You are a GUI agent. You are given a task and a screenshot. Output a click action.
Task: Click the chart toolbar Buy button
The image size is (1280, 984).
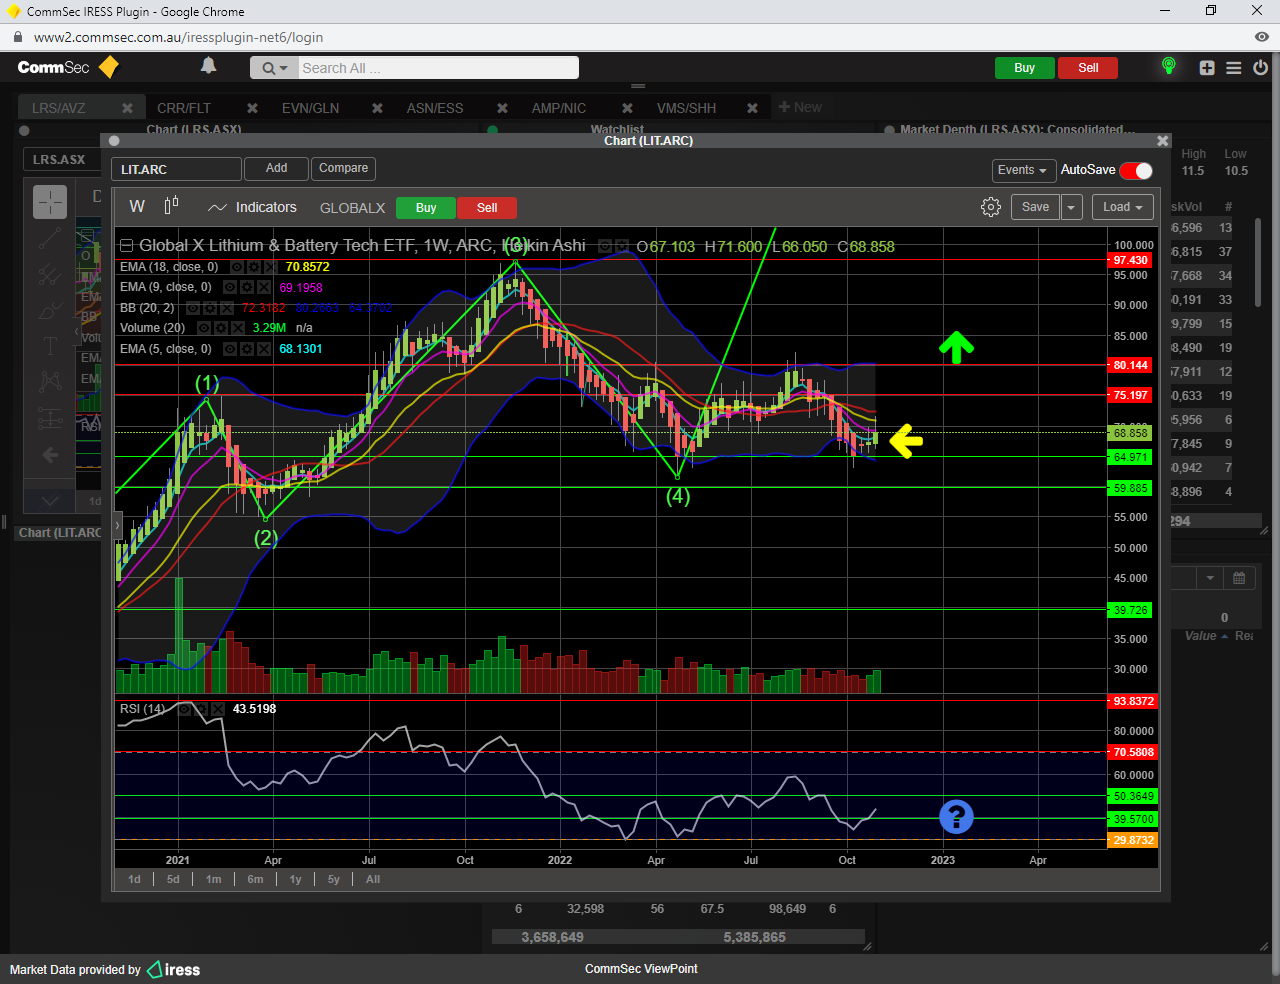426,208
